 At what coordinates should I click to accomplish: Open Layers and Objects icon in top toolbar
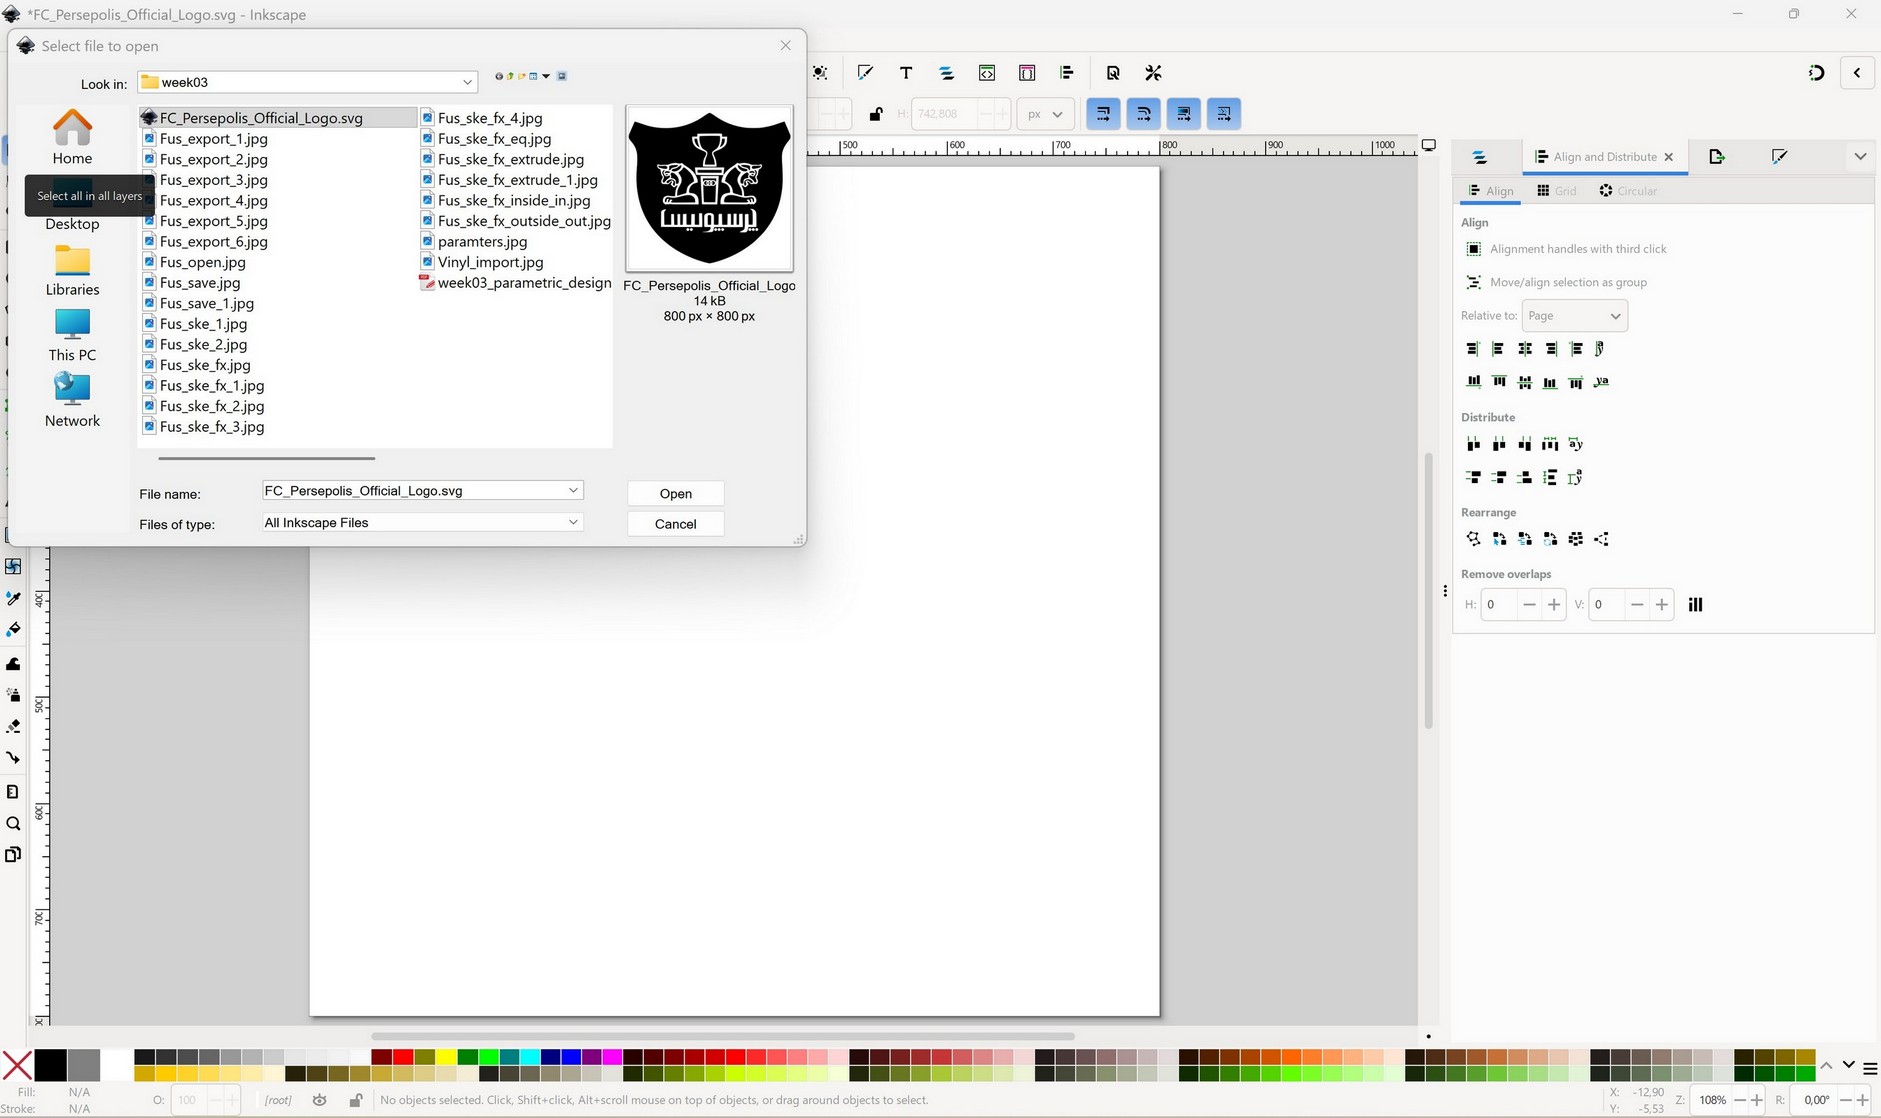(x=946, y=73)
